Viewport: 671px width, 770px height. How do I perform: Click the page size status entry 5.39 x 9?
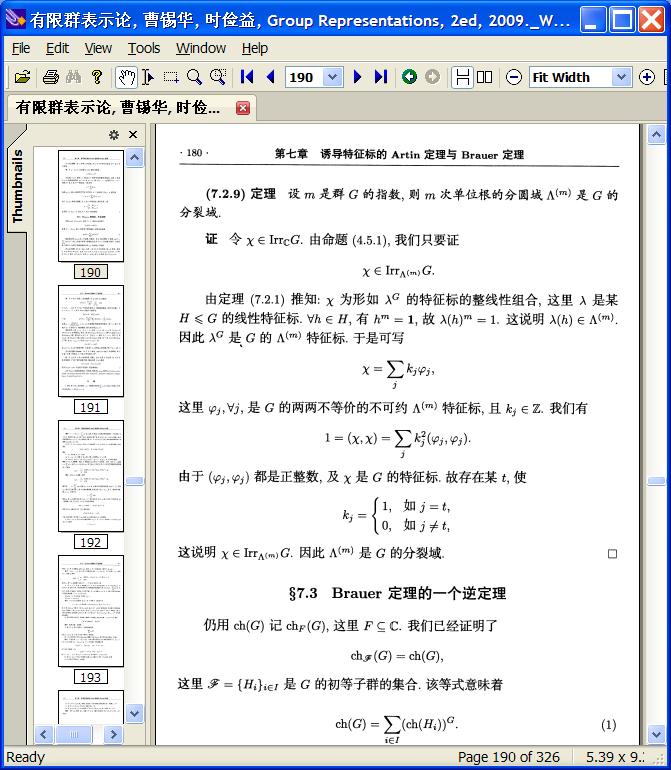(x=616, y=757)
